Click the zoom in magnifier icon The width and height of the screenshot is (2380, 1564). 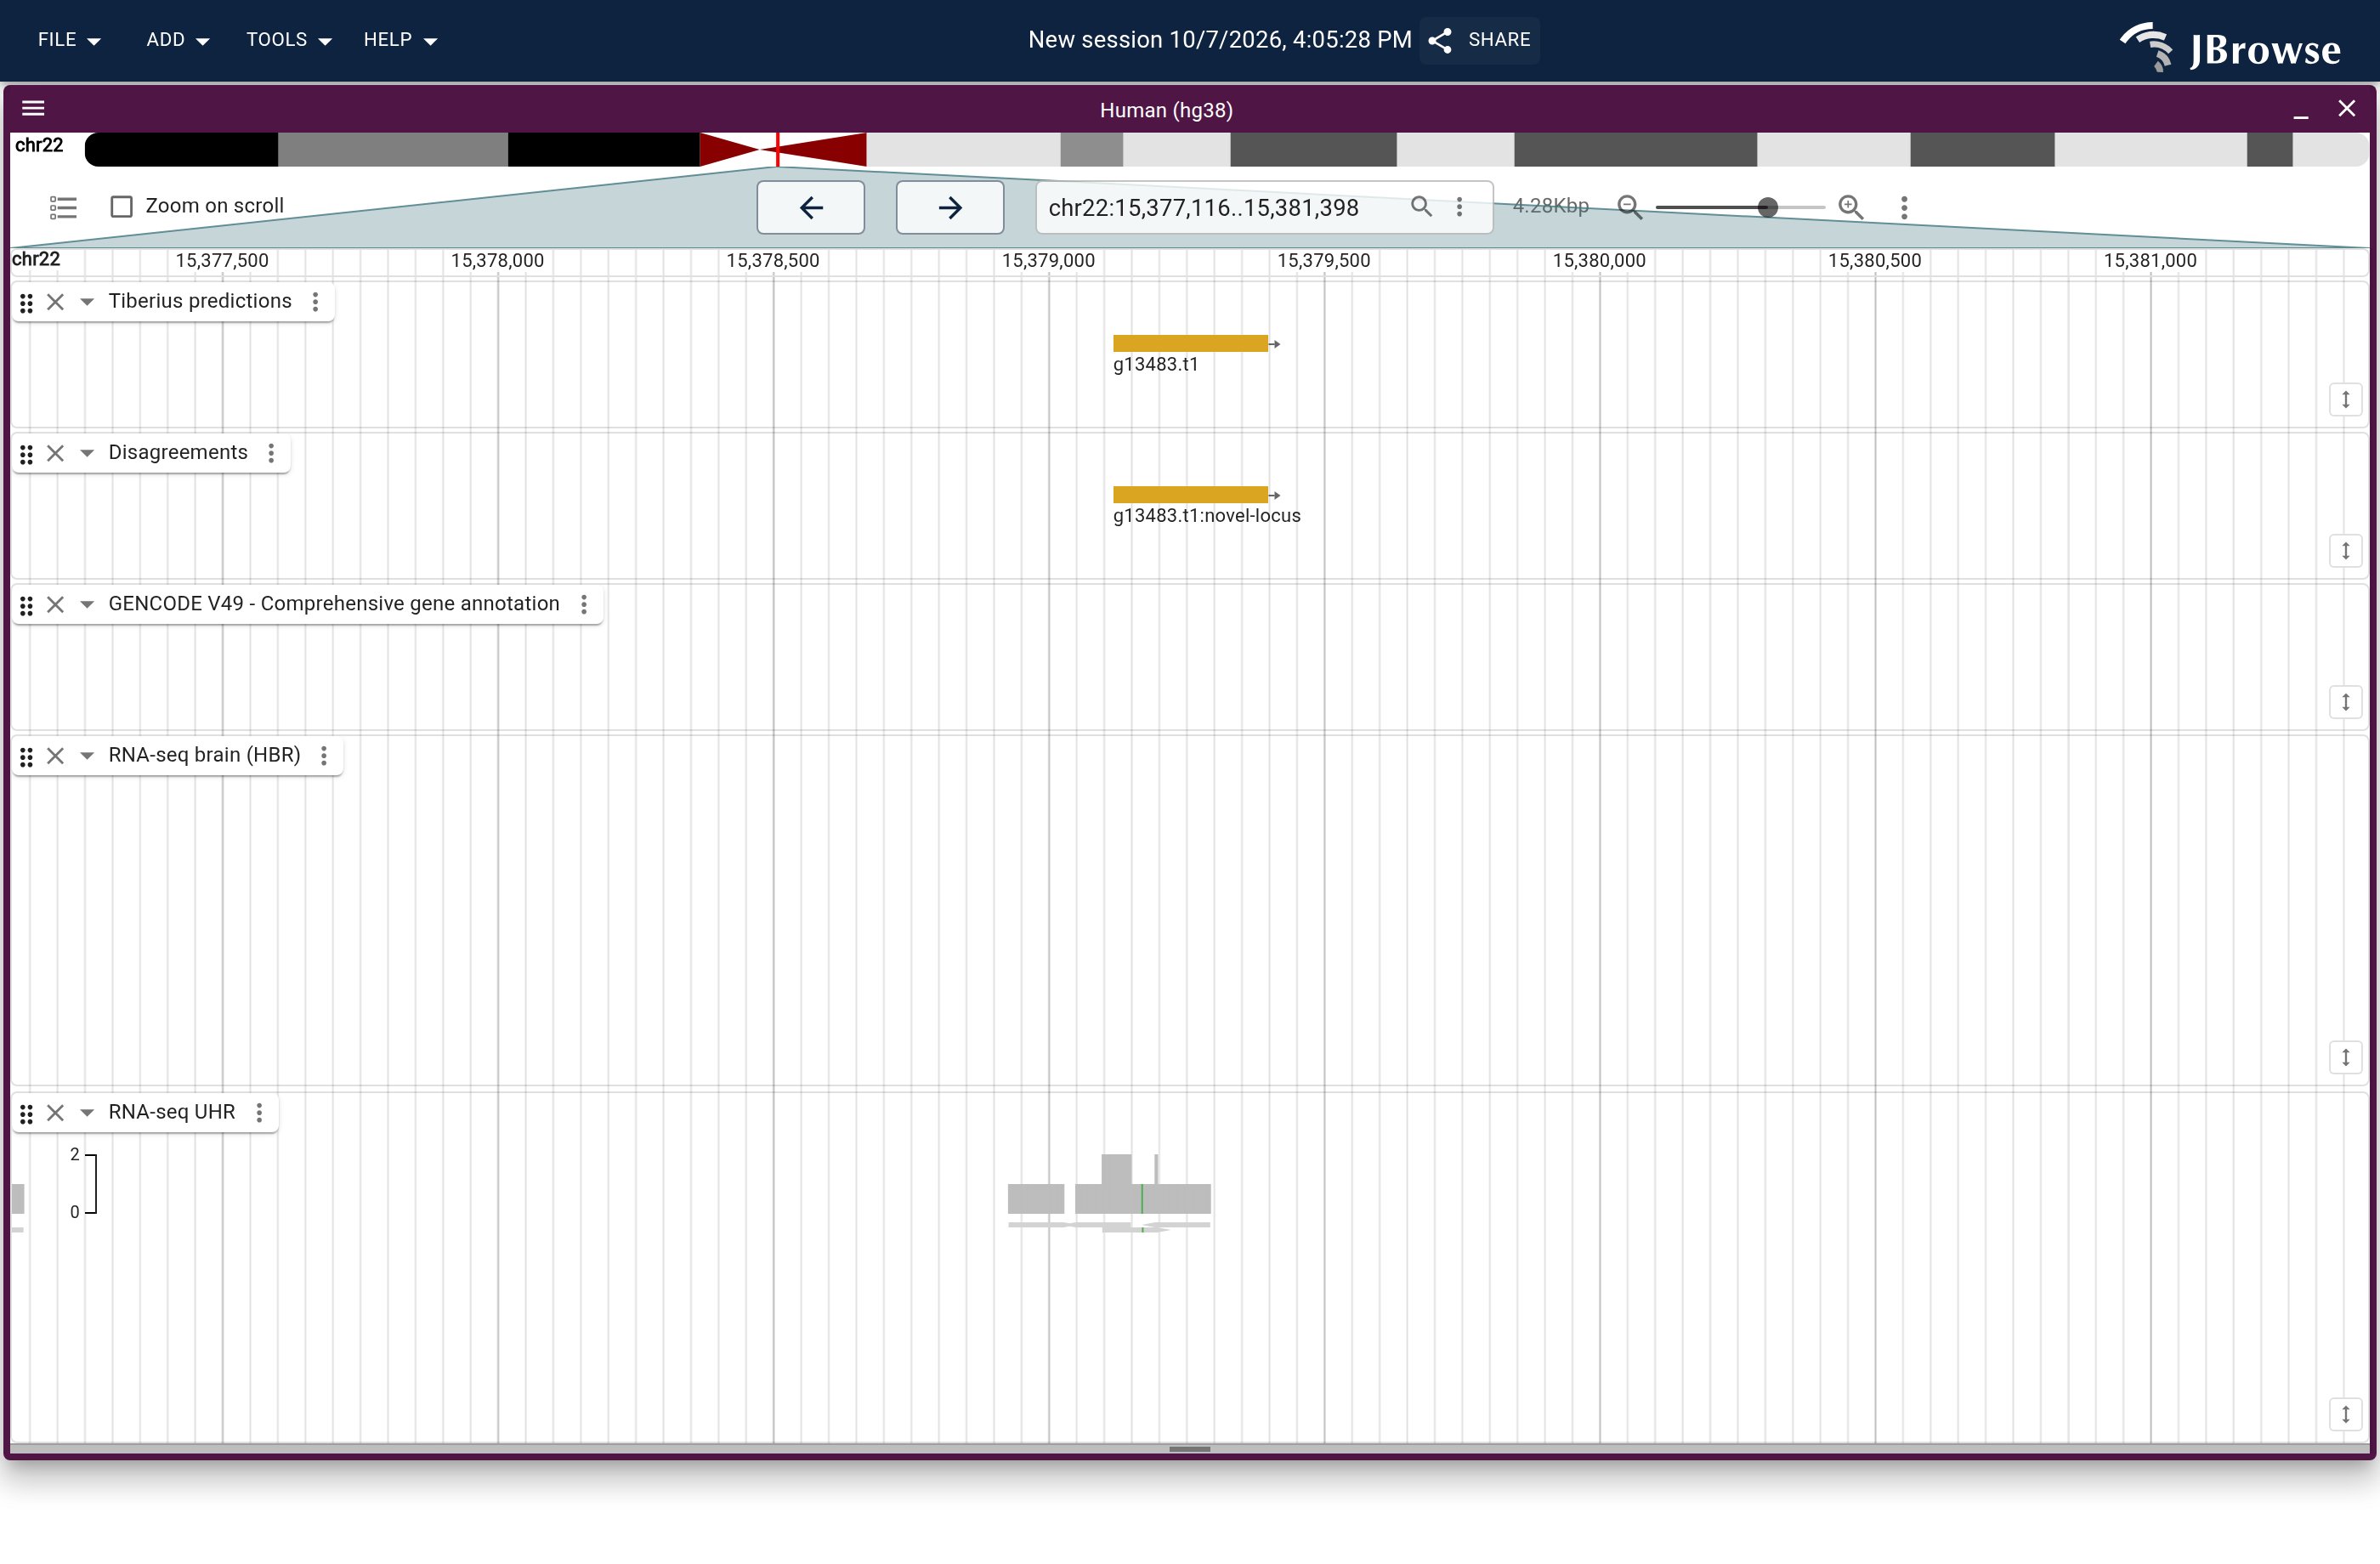pyautogui.click(x=1851, y=207)
